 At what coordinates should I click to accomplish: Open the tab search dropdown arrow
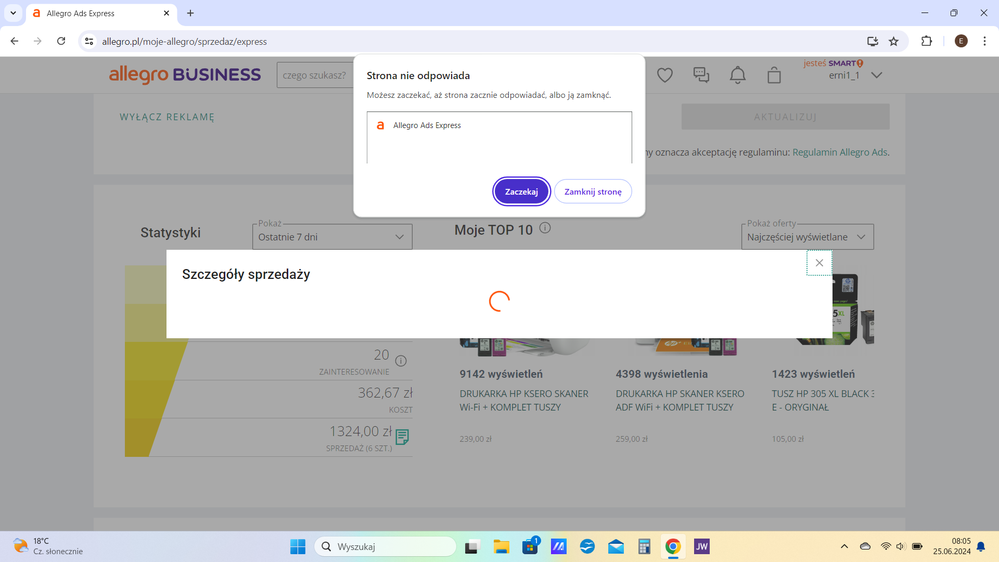13,13
